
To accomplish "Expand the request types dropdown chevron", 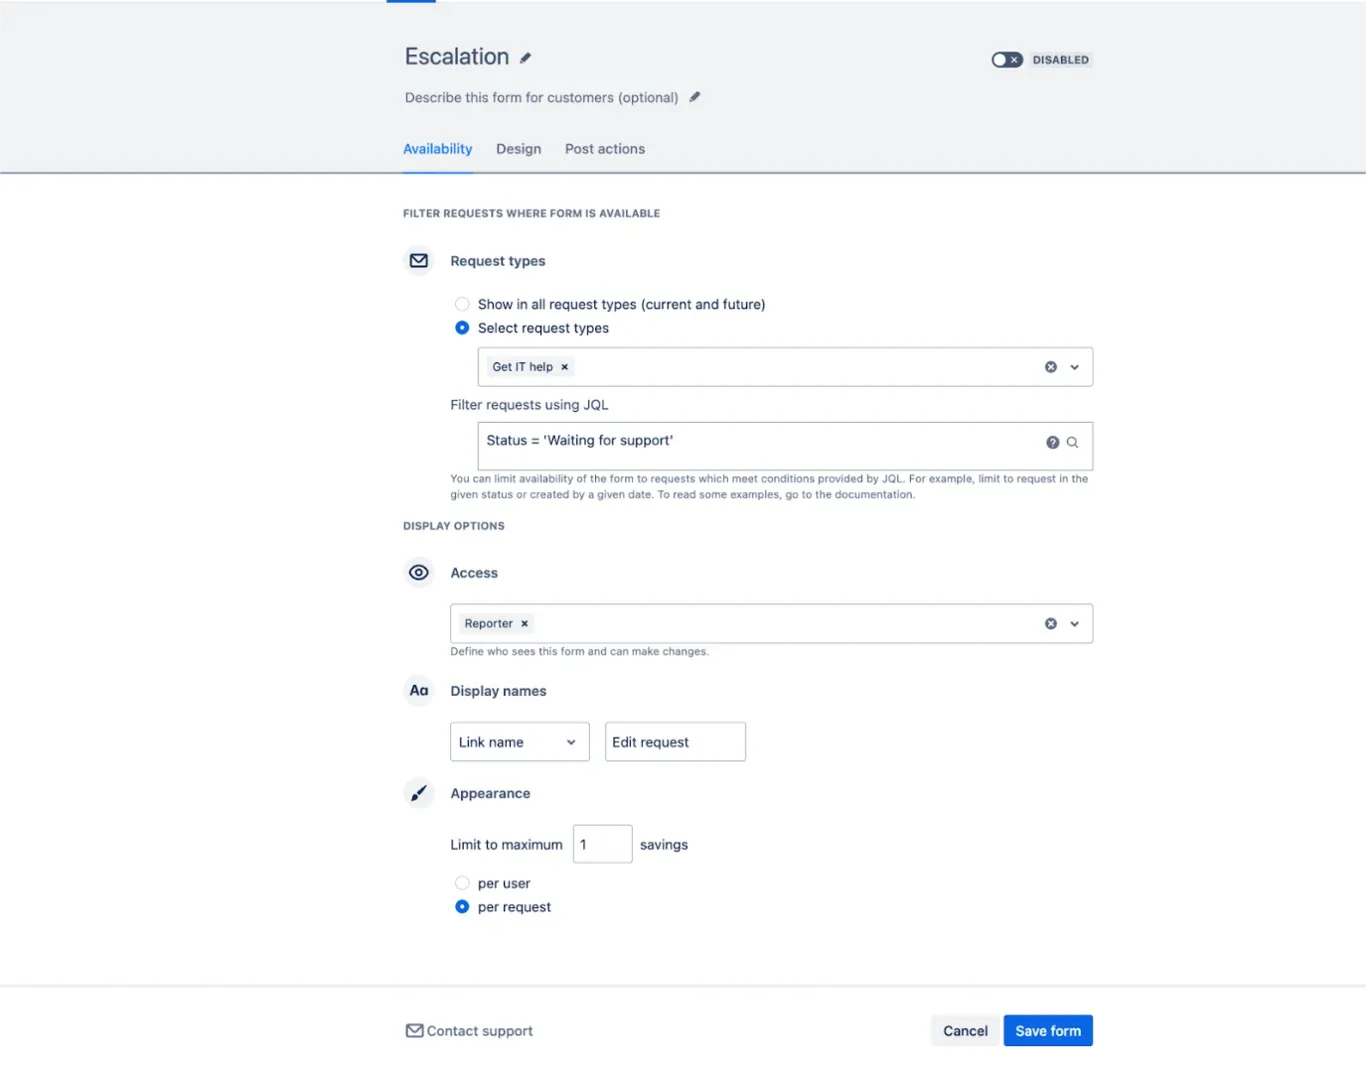I will (1075, 367).
